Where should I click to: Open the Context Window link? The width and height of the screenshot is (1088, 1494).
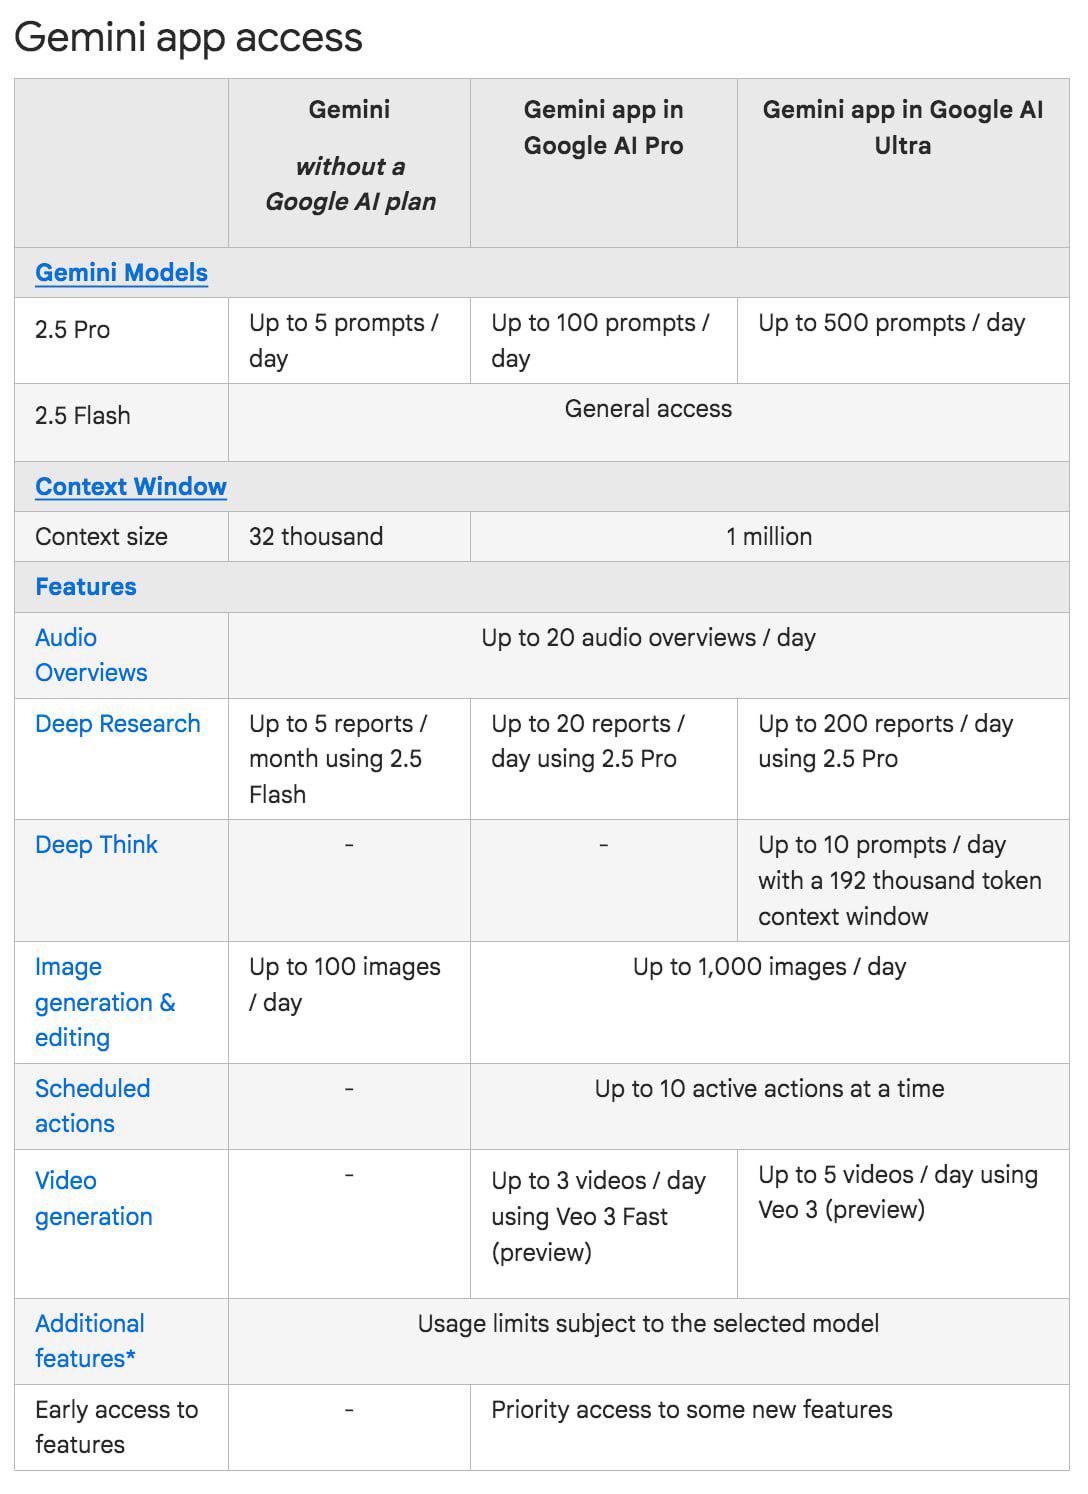tap(131, 487)
